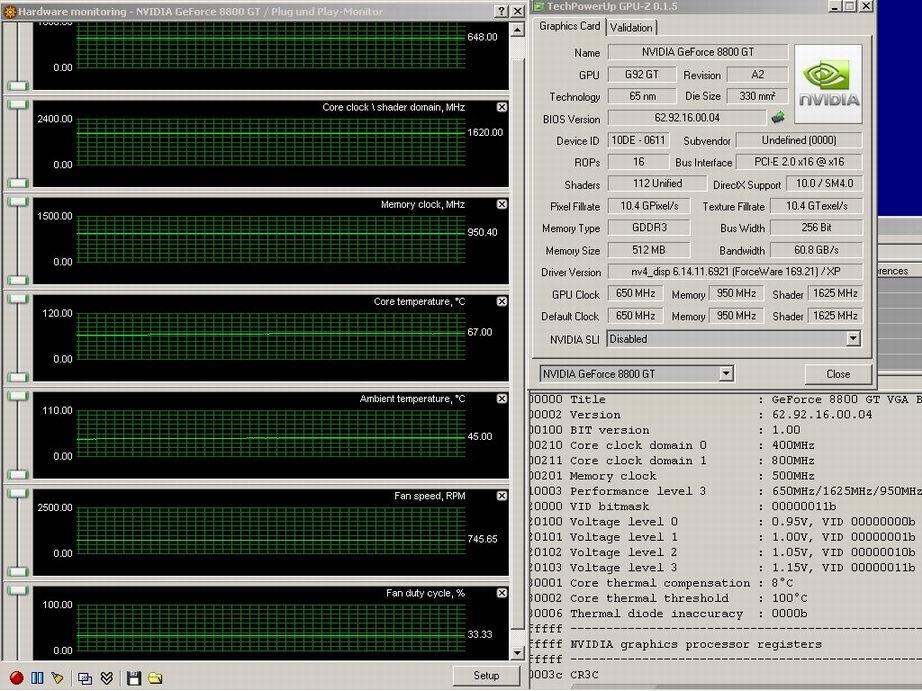Clear monitoring history with the broom icon

pyautogui.click(x=58, y=678)
